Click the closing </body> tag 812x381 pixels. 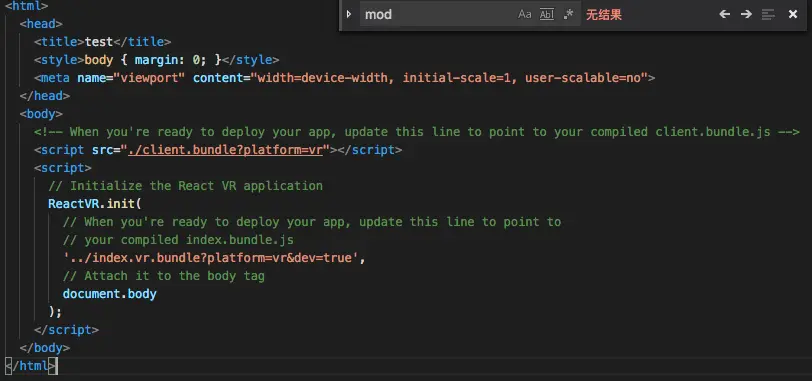pyautogui.click(x=45, y=348)
